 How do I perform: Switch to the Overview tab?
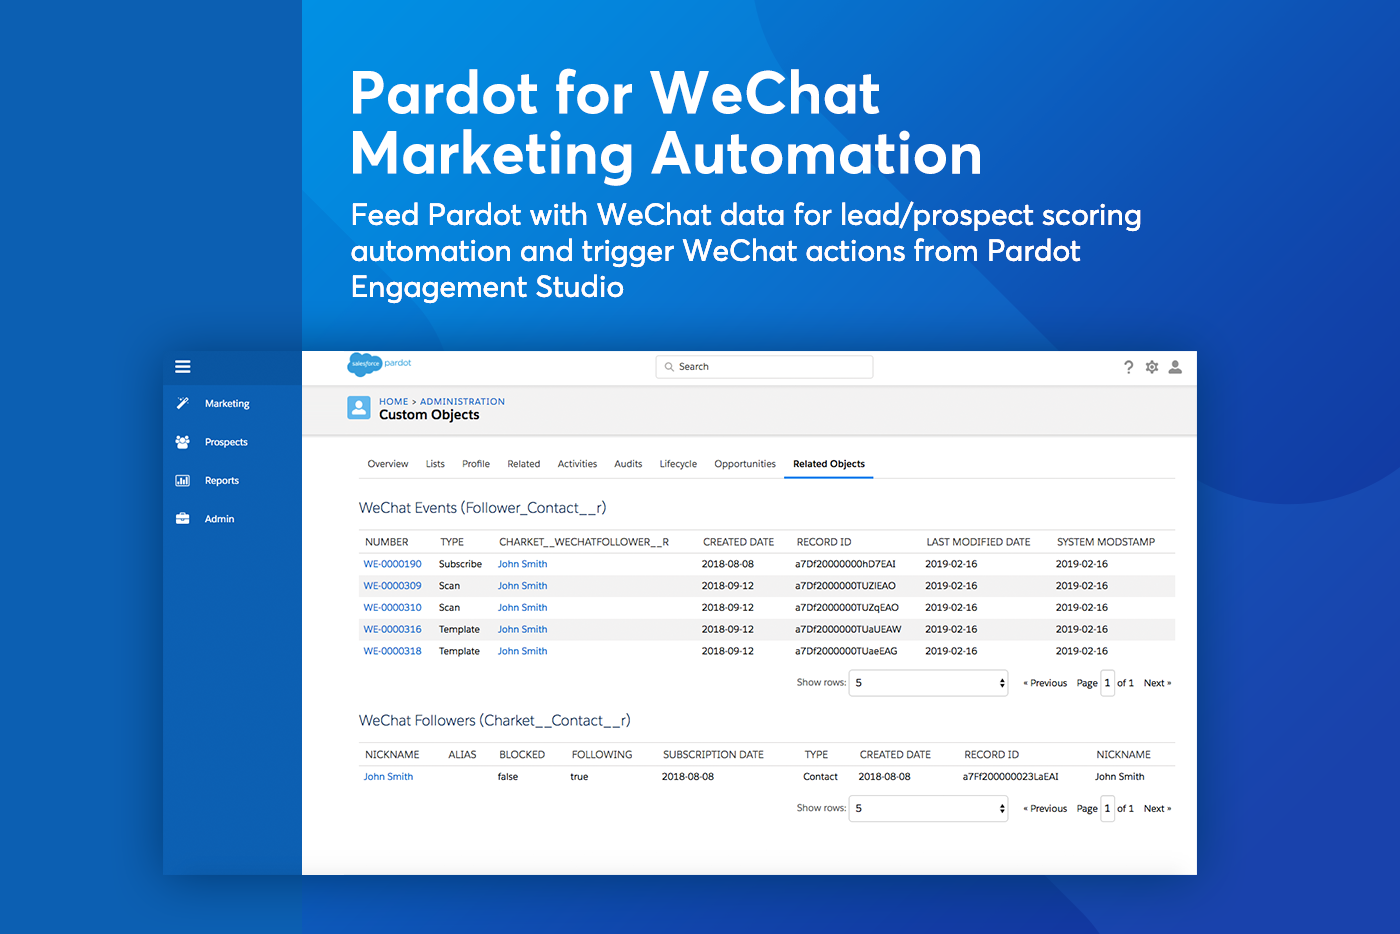[x=387, y=464]
